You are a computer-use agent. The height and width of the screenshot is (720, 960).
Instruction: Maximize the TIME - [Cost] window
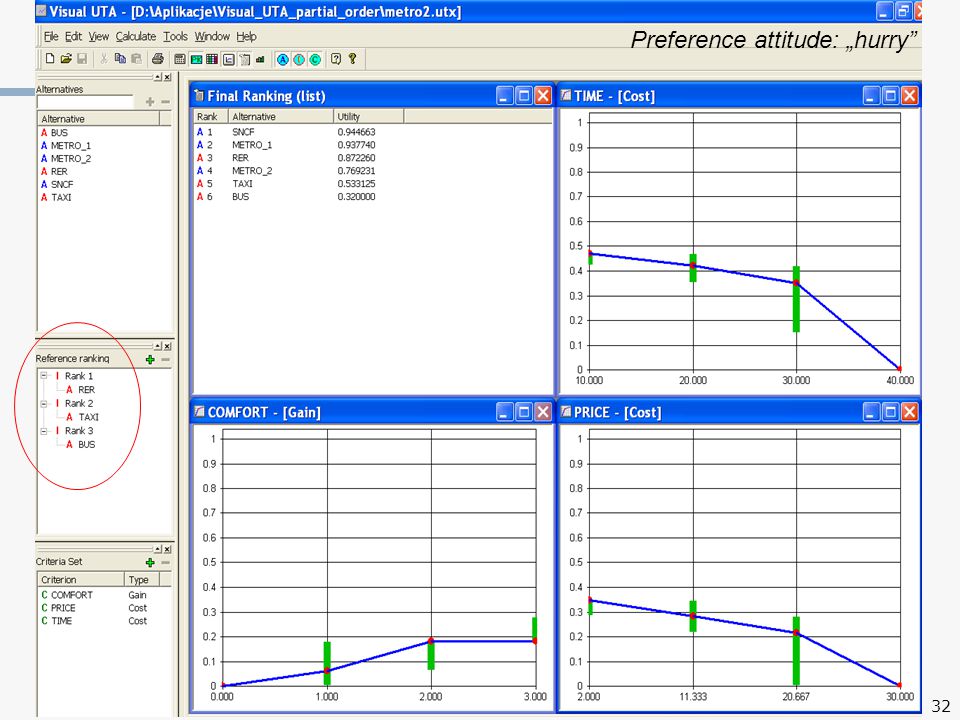(891, 96)
